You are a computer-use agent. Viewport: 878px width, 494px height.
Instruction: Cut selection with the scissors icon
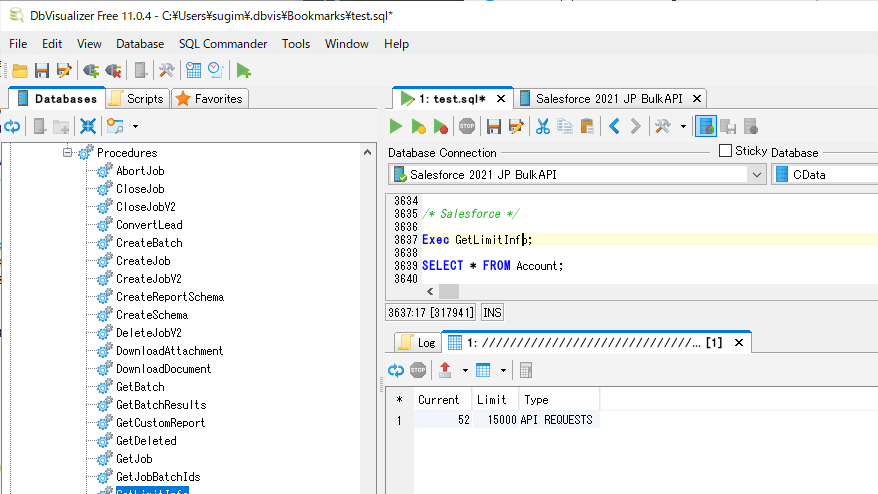pos(542,127)
